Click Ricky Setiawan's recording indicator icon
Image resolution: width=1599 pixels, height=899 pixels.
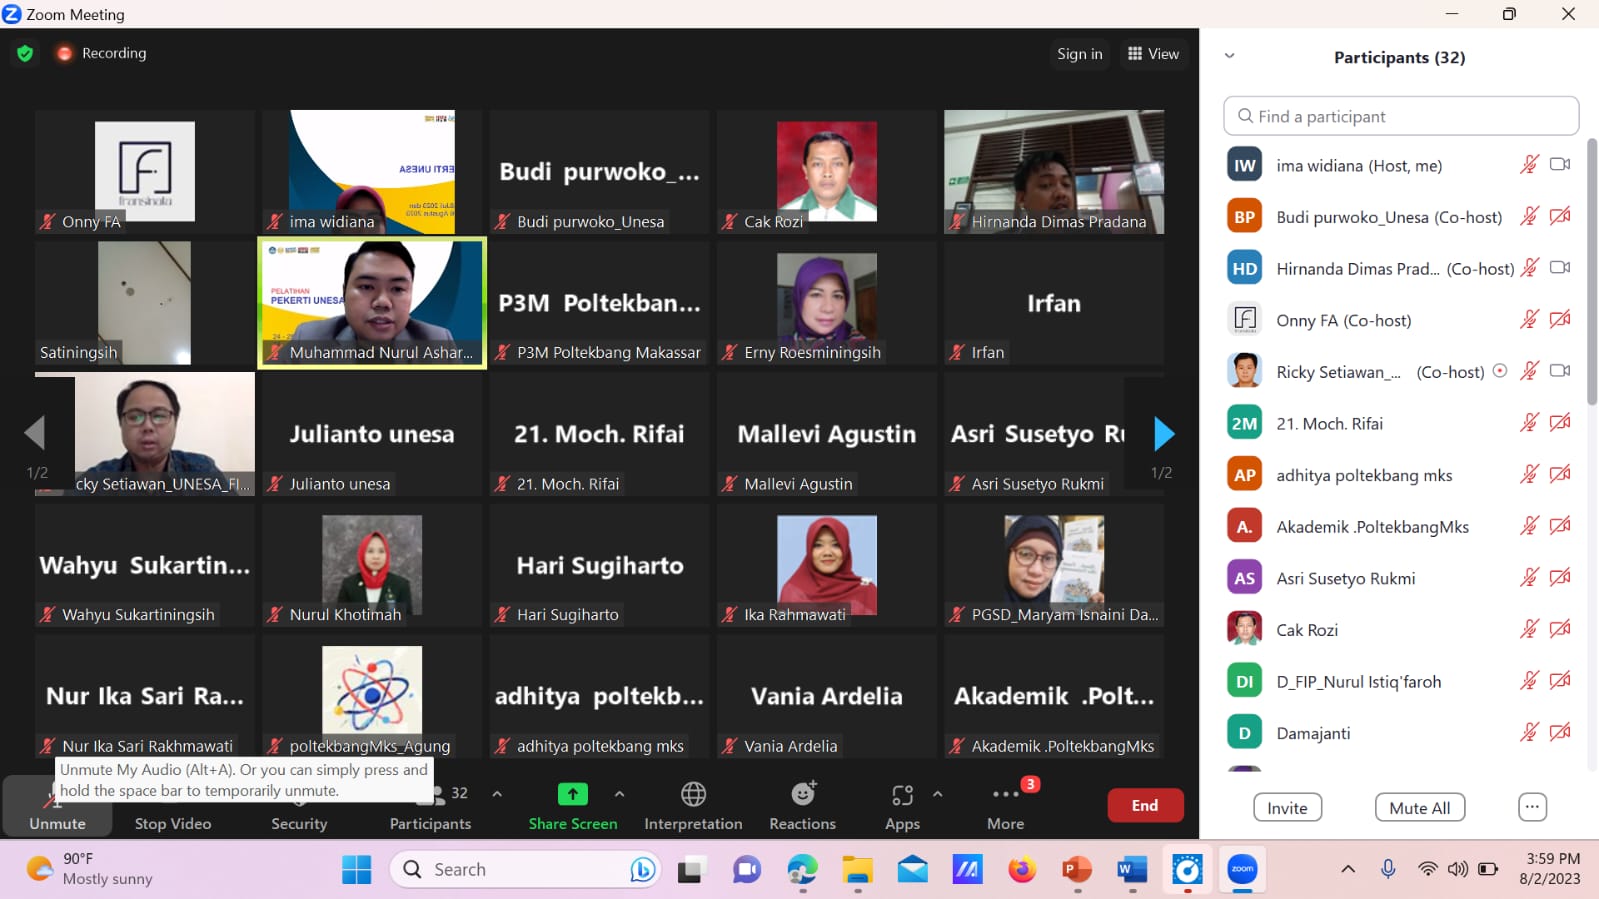click(1499, 370)
